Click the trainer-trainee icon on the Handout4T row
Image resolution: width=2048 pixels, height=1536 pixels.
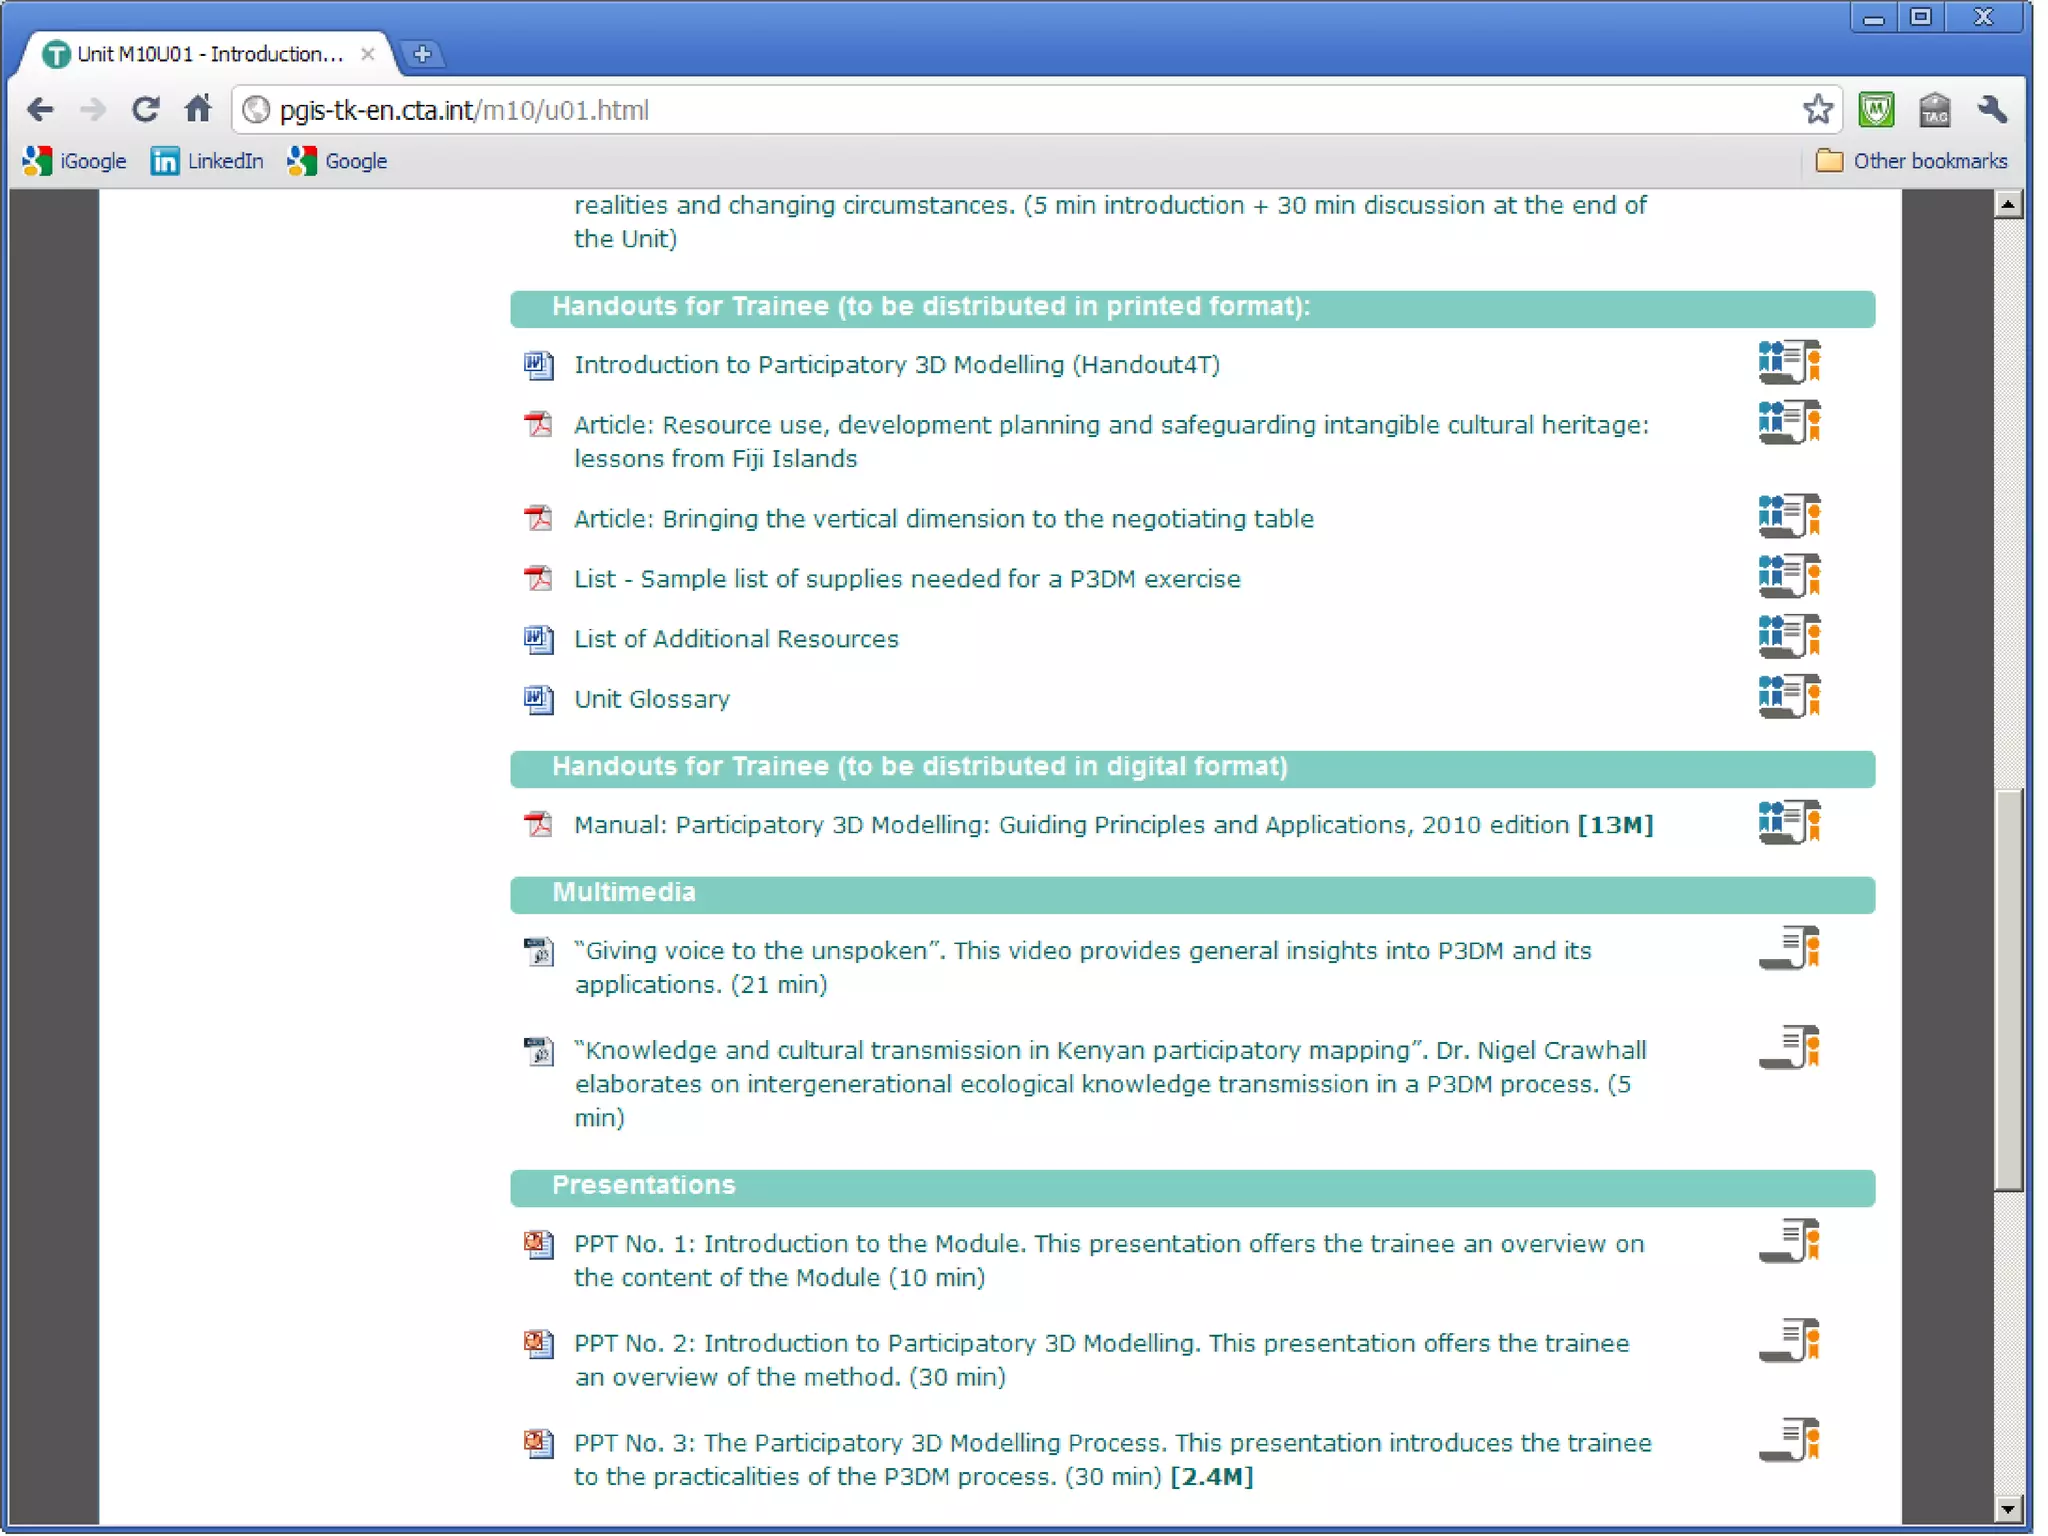(1789, 362)
